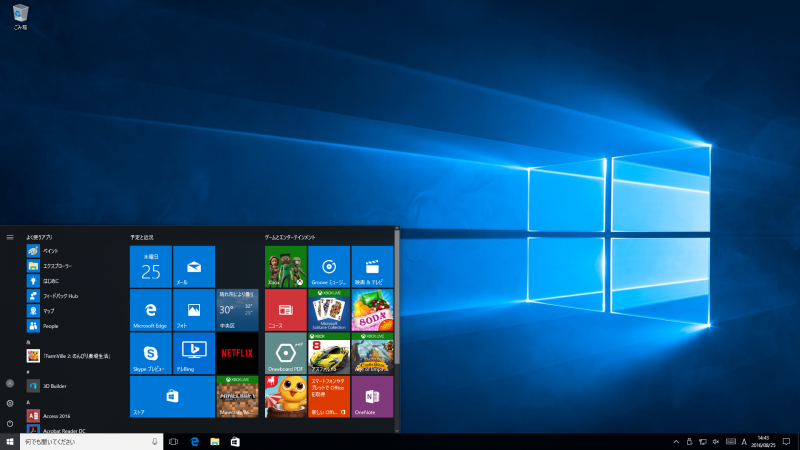Click the USB safely remove tray icon
Viewport: 800px width, 450px height.
689,442
